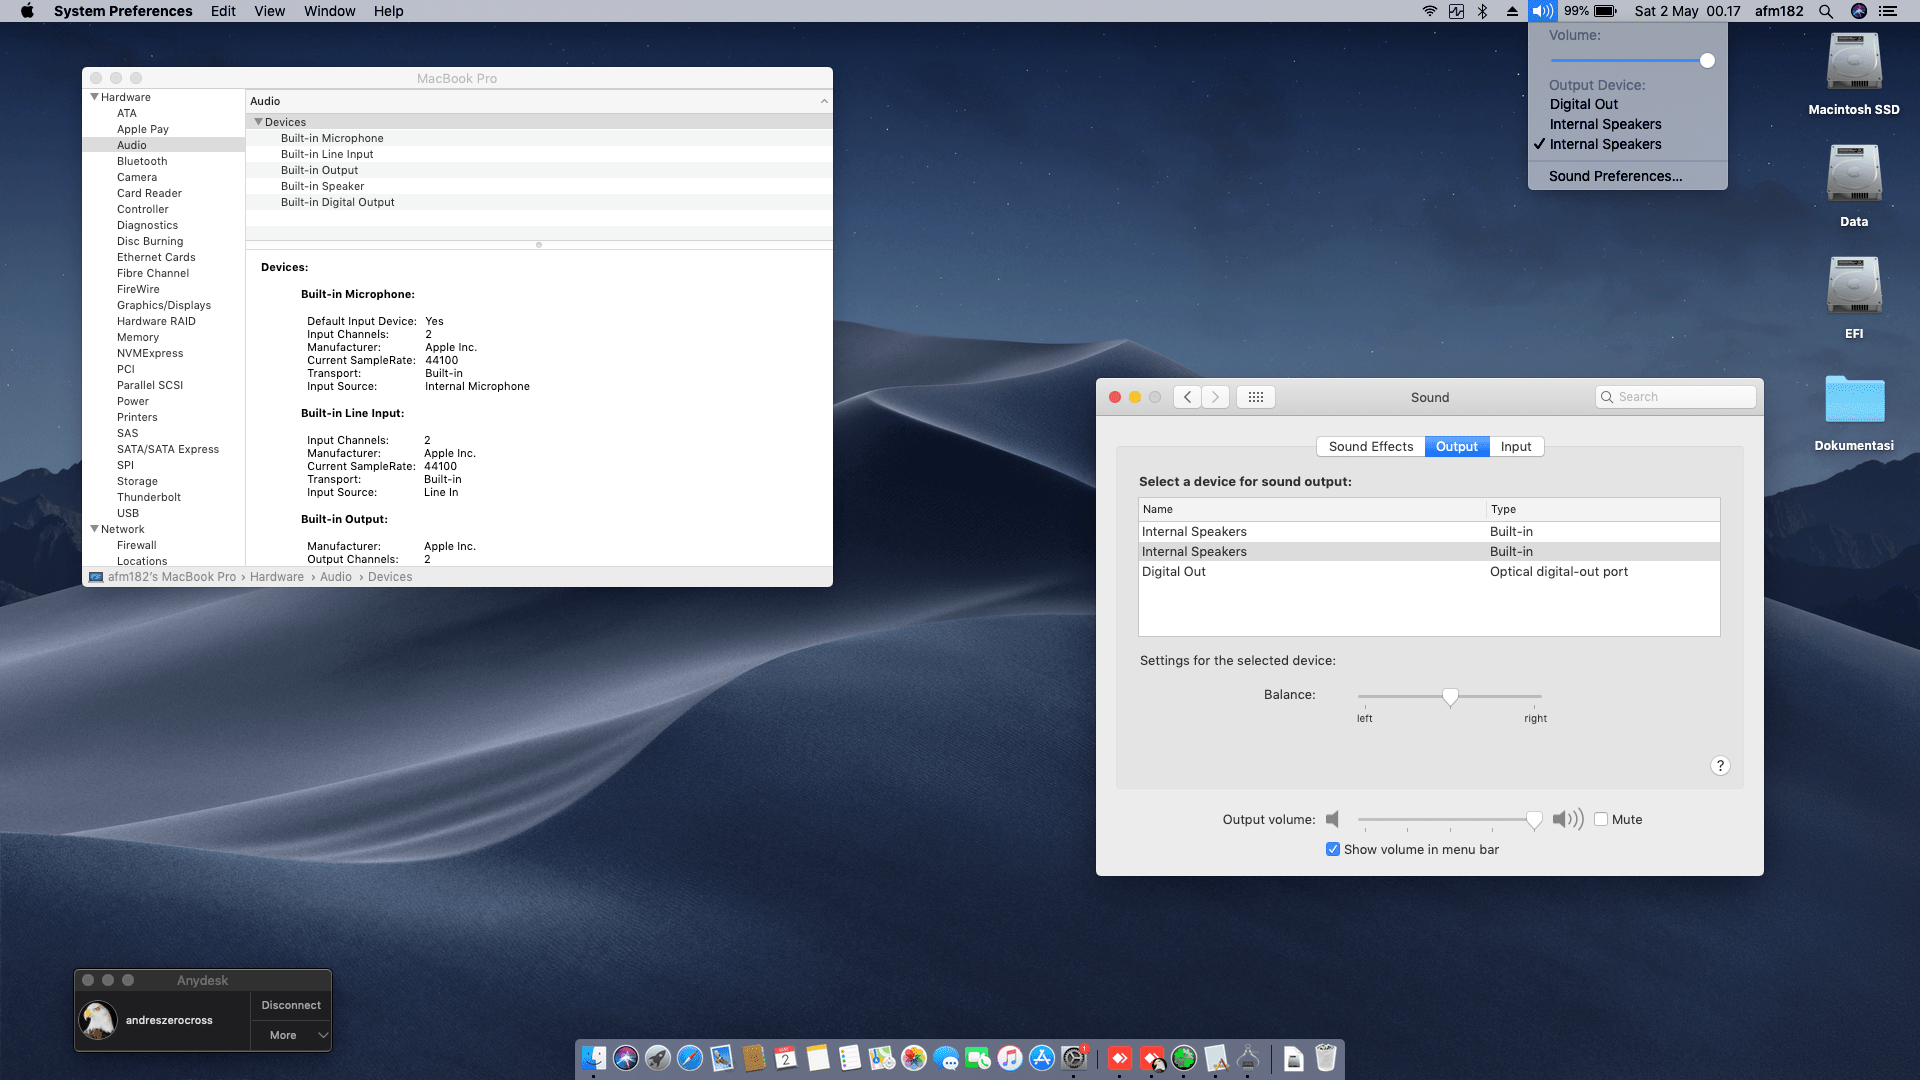Select Graphics/Displays in sidebar

(x=164, y=305)
